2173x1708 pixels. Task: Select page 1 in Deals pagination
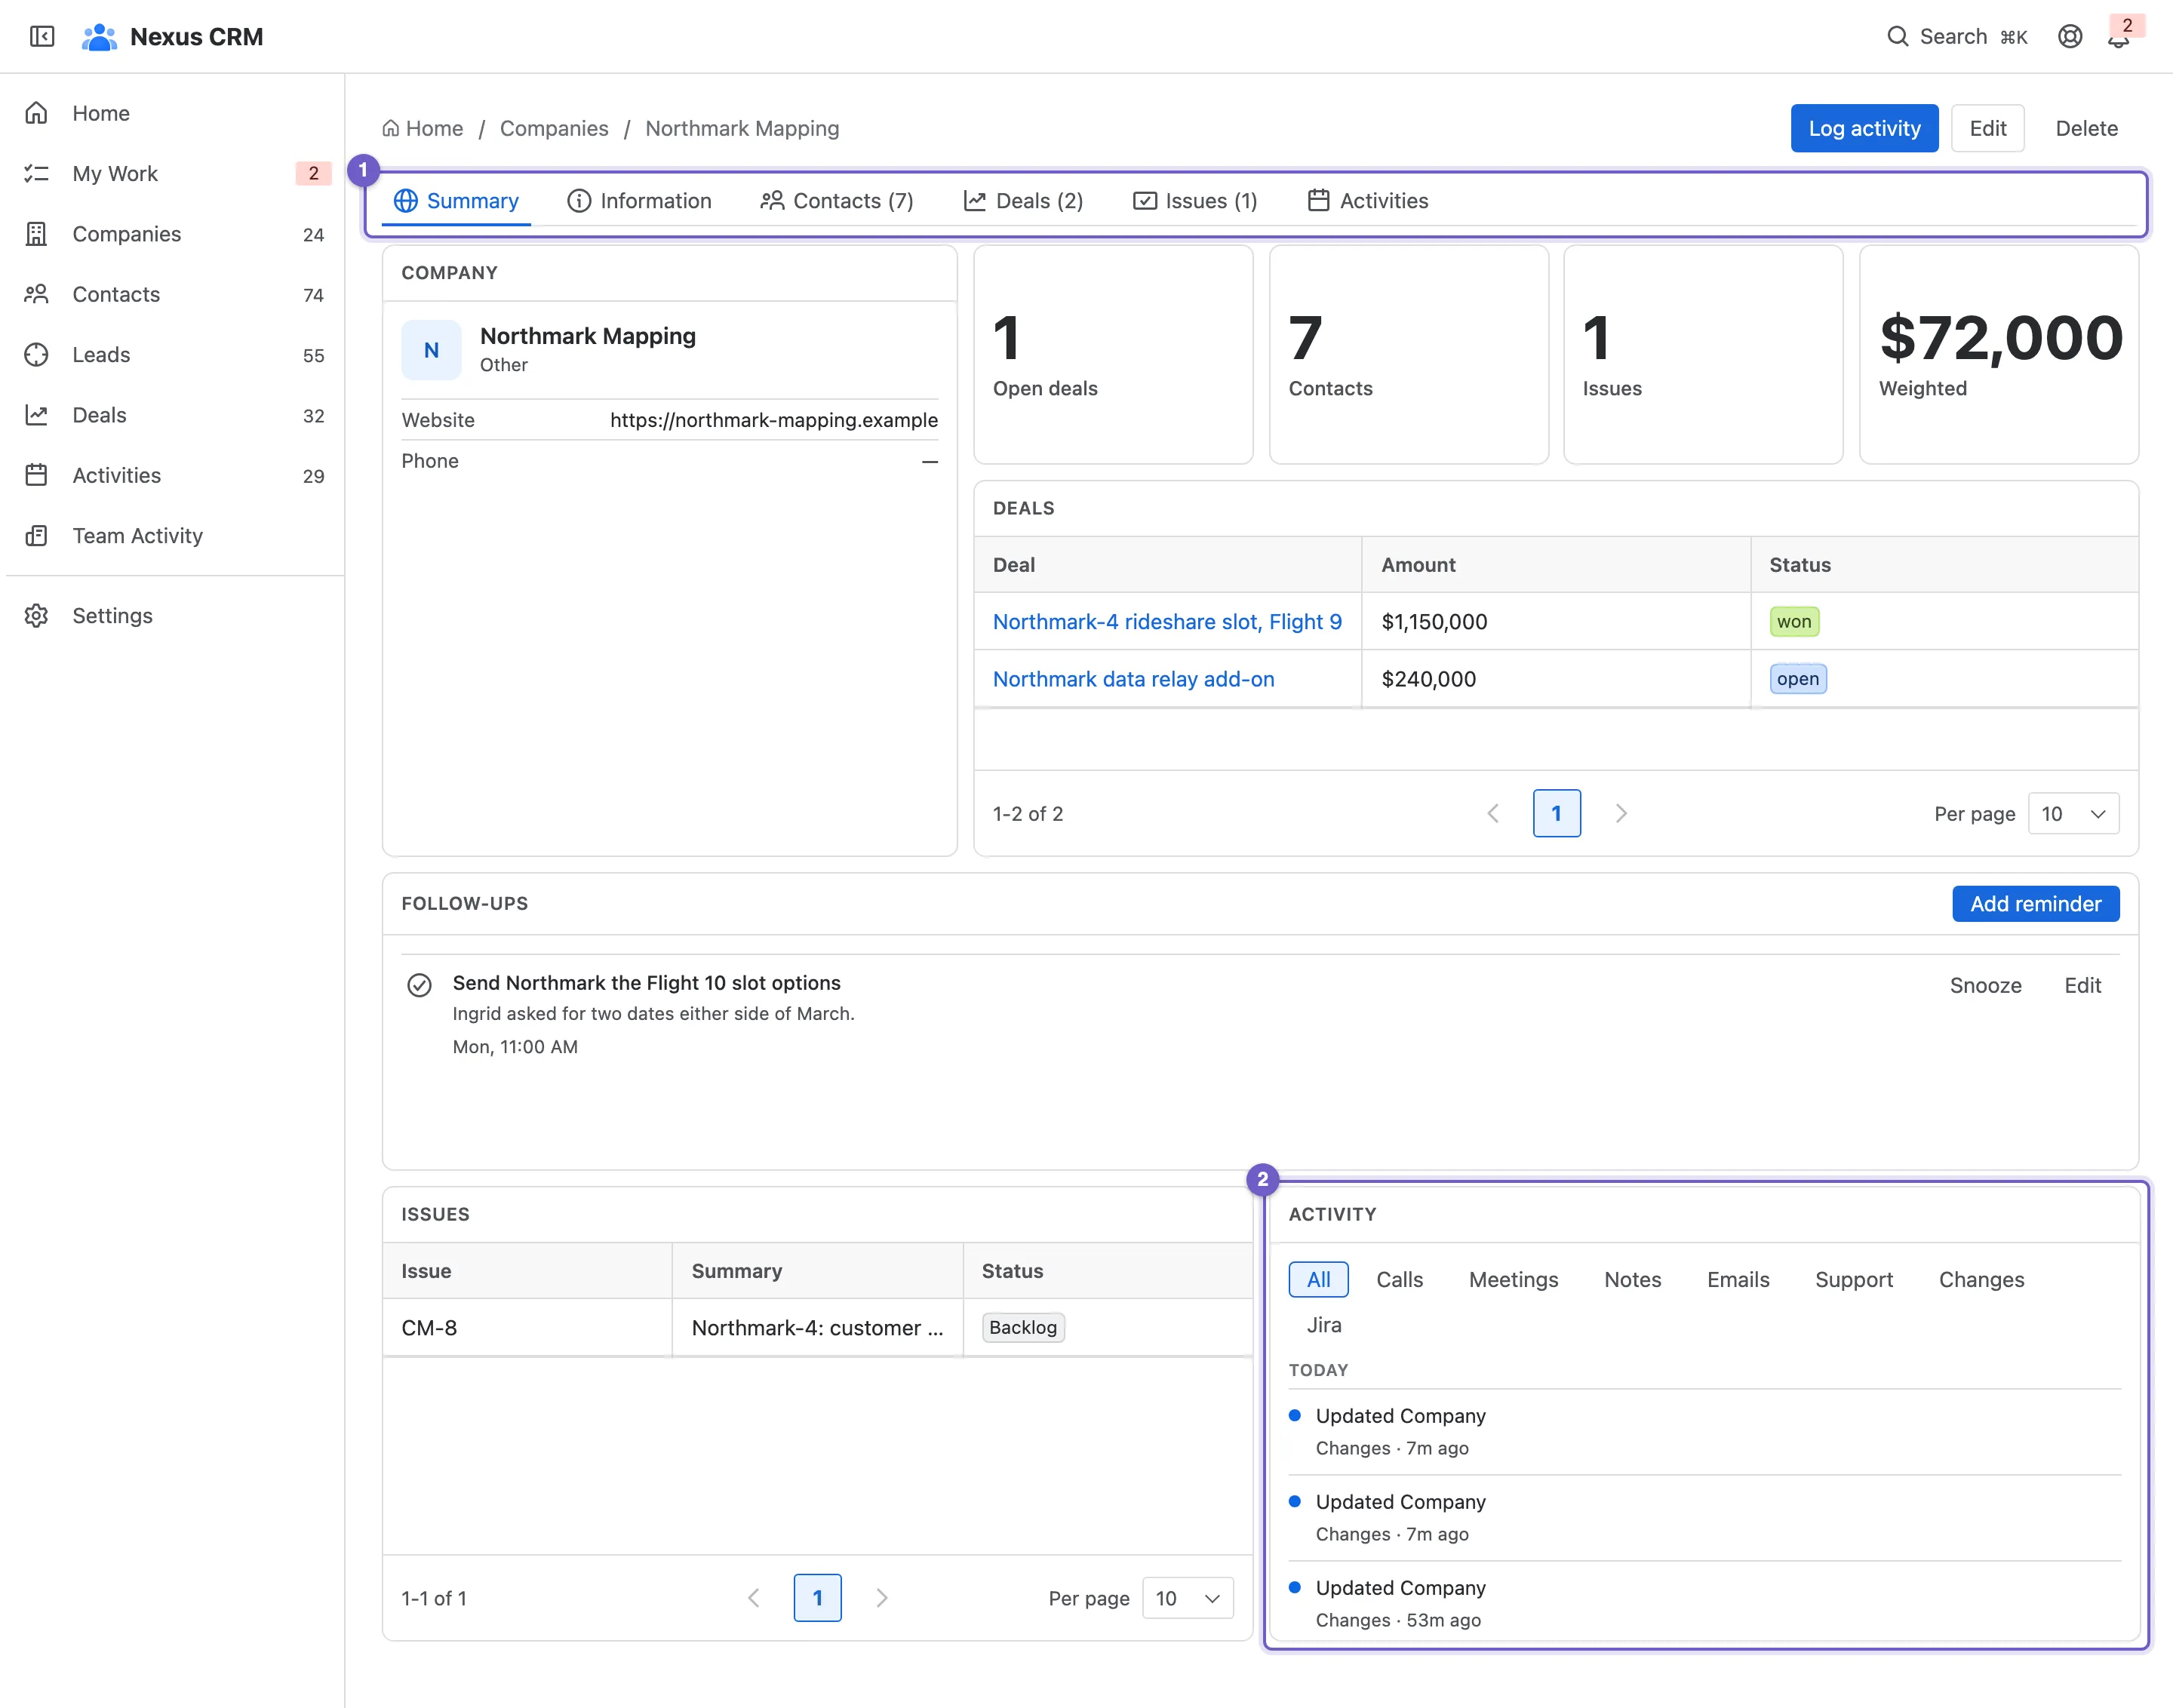coord(1557,814)
